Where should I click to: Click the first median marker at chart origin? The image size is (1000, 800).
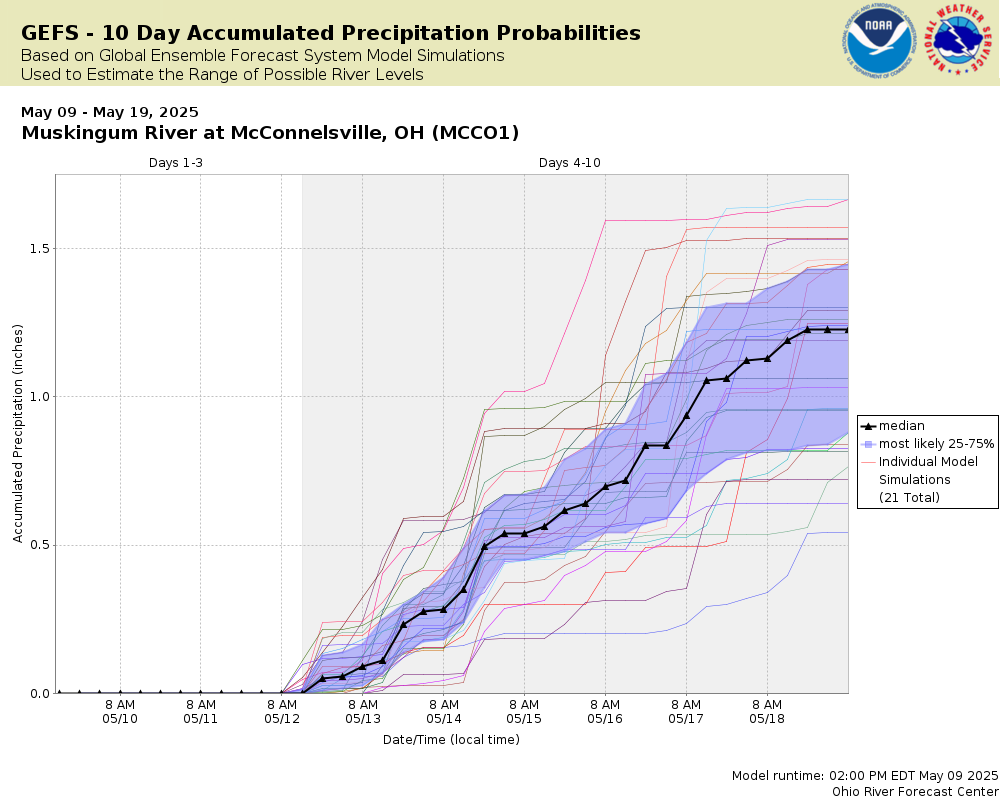[59, 692]
